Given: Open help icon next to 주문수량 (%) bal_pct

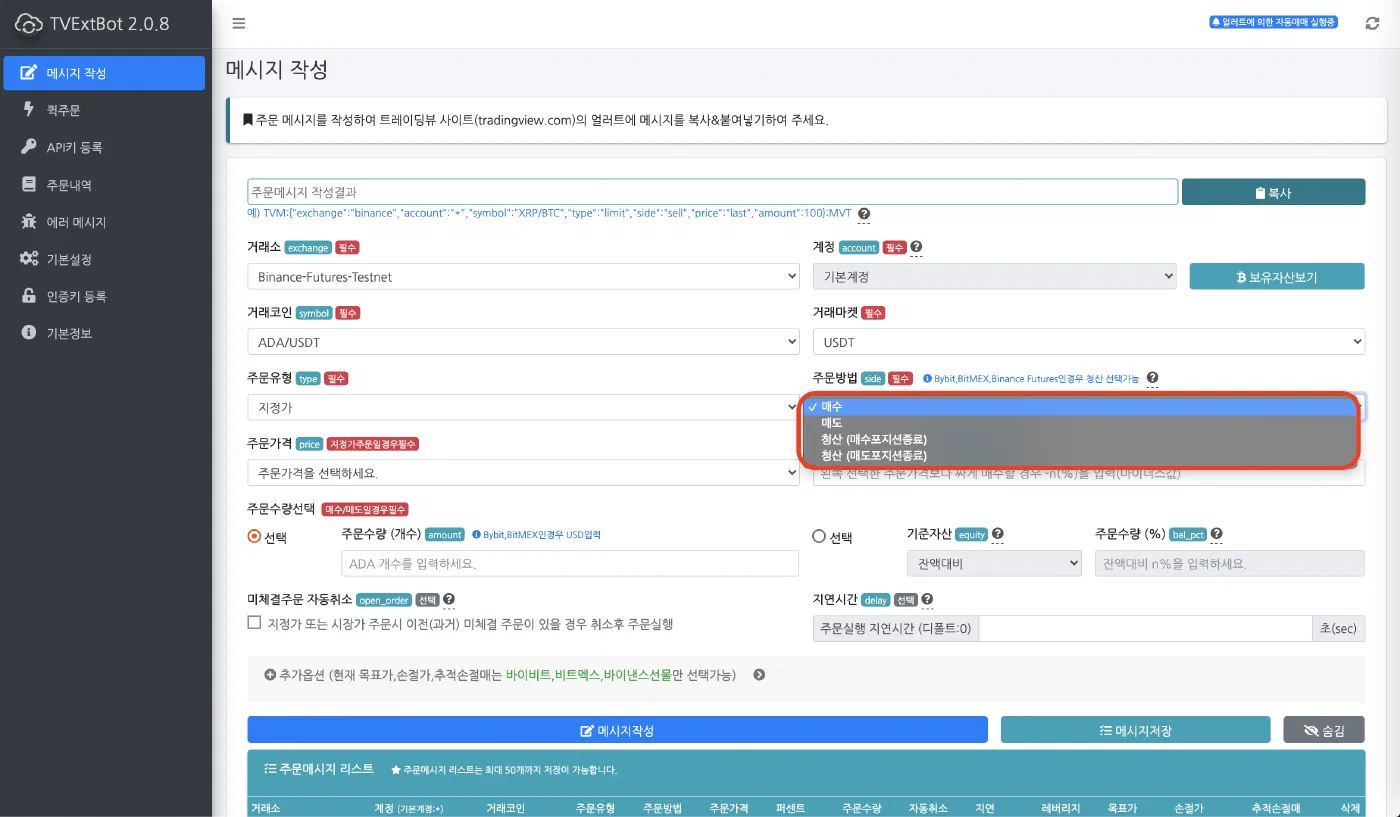Looking at the screenshot, I should [x=1217, y=534].
